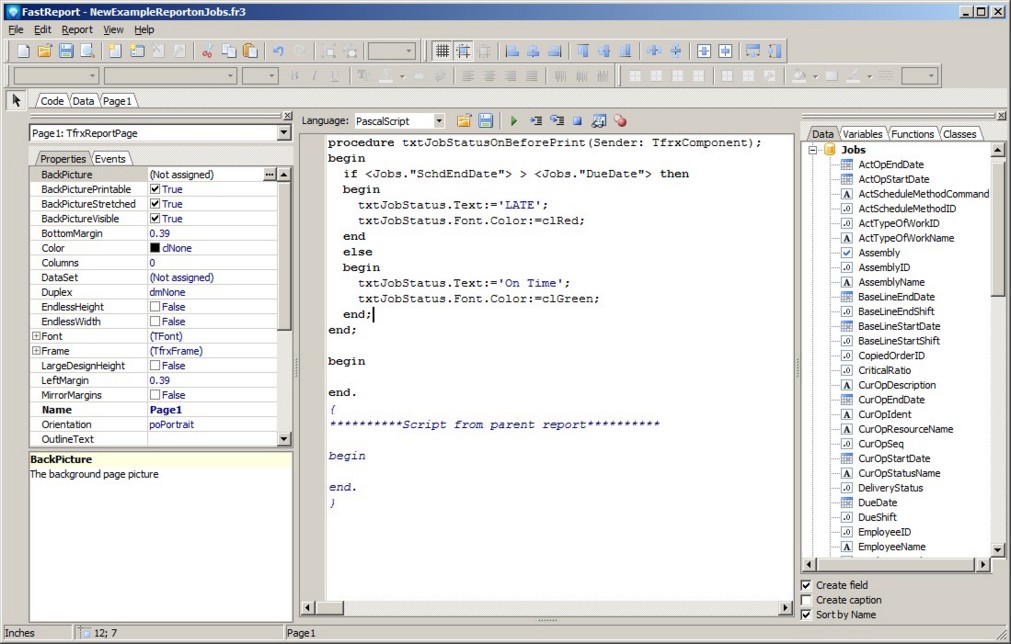Switch to the Variables tab
The height and width of the screenshot is (644, 1011).
(862, 134)
